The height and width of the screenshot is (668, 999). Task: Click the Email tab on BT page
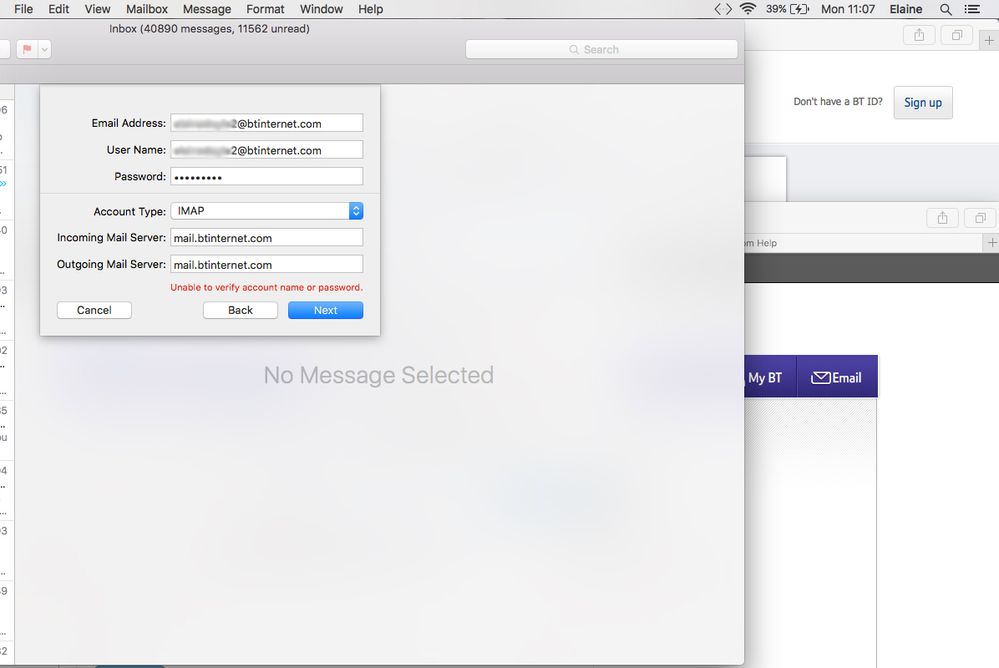[x=837, y=377]
